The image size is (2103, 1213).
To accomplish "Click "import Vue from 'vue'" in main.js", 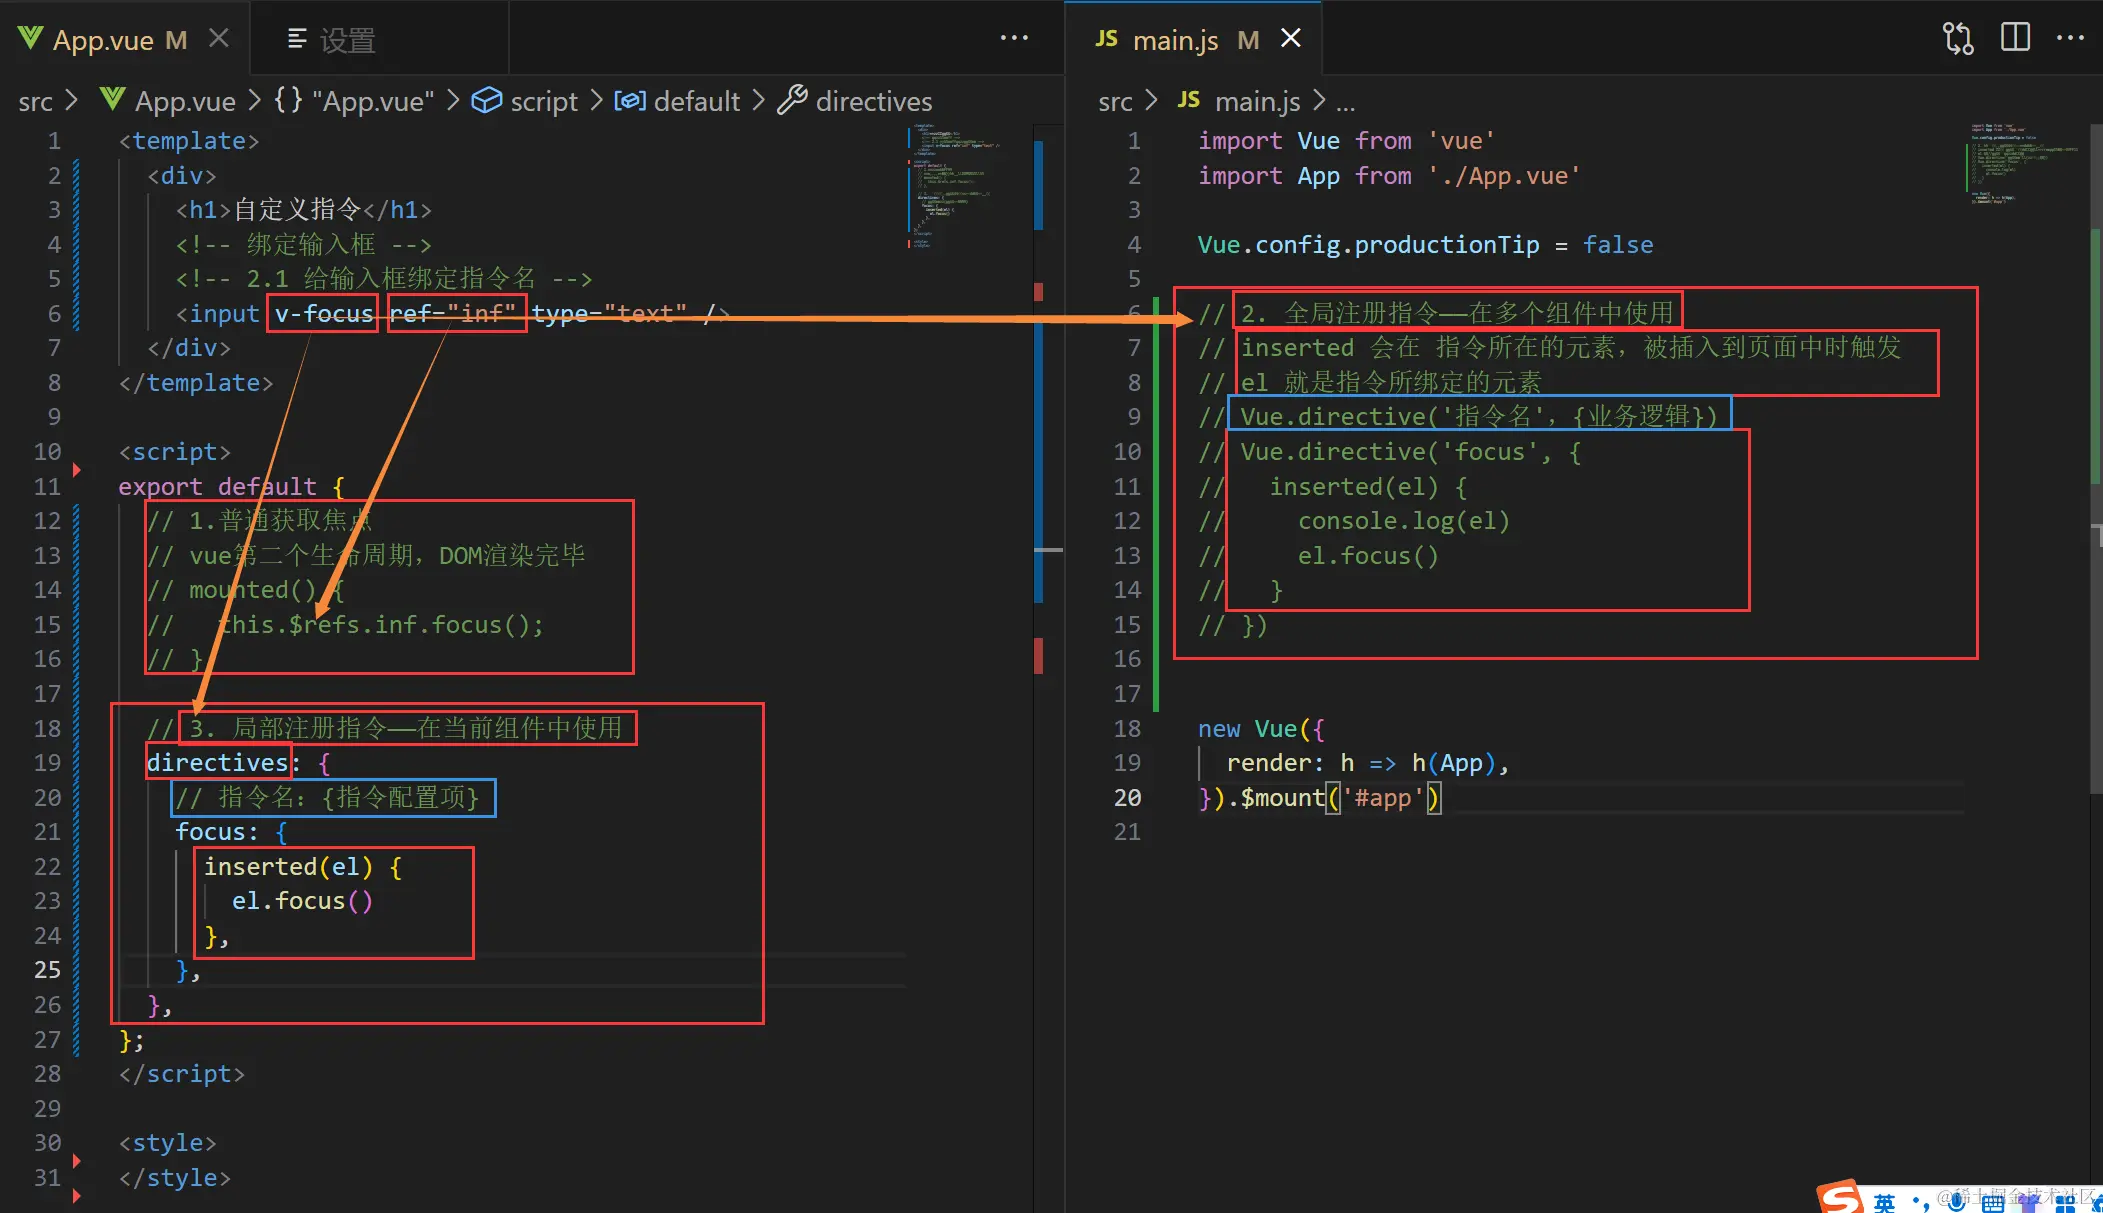I will click(x=1346, y=140).
